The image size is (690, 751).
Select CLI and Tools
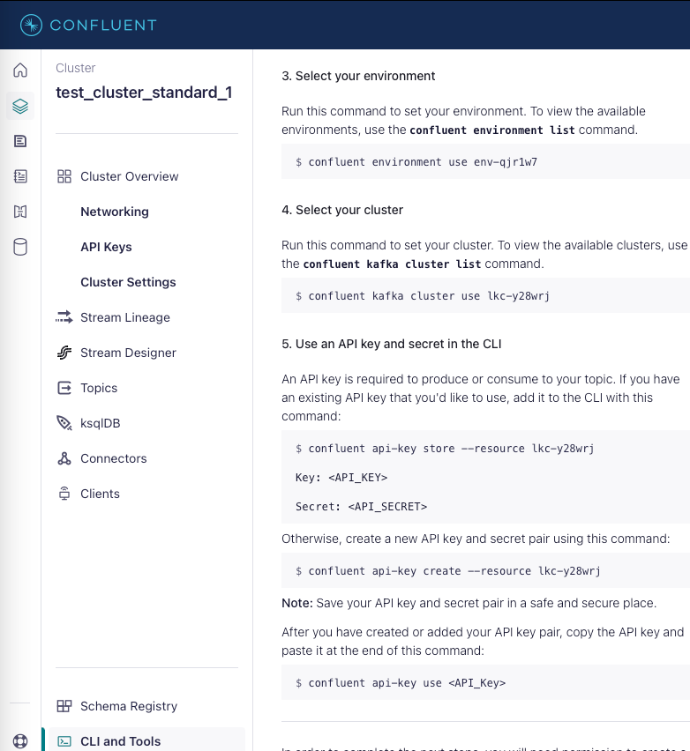coord(121,741)
